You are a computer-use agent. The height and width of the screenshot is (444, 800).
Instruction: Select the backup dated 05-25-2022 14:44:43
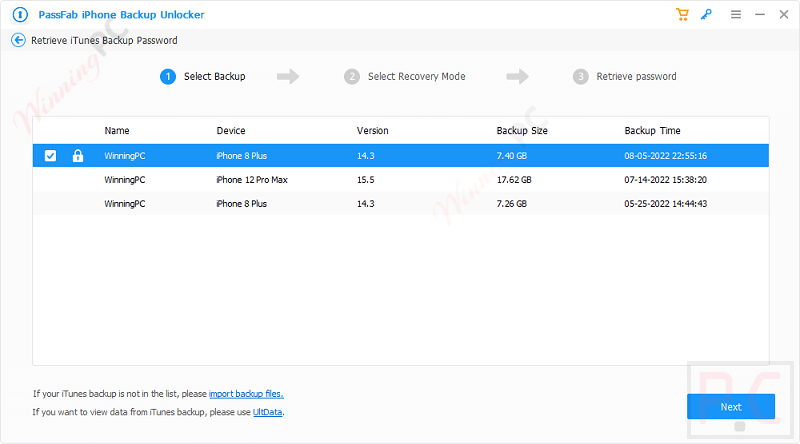pos(401,204)
